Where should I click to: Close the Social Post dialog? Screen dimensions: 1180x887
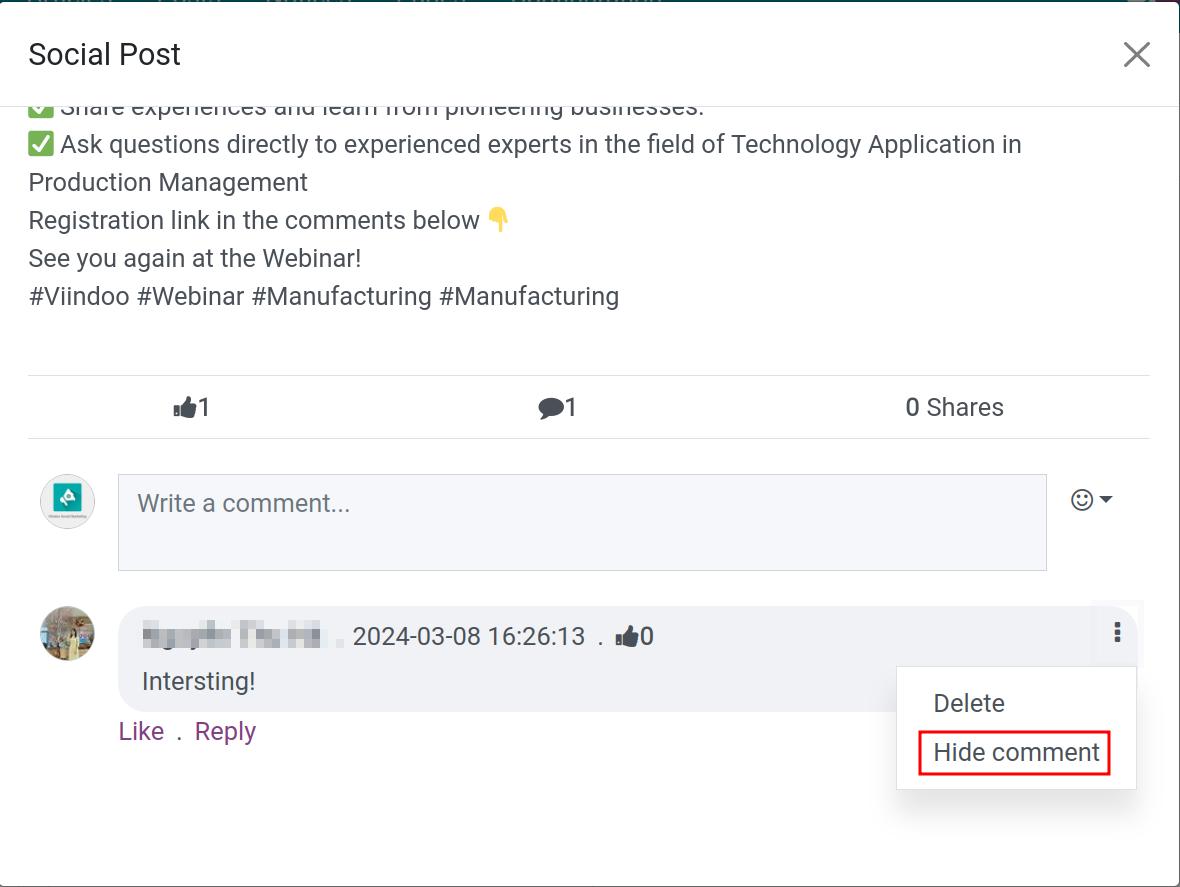[1136, 54]
